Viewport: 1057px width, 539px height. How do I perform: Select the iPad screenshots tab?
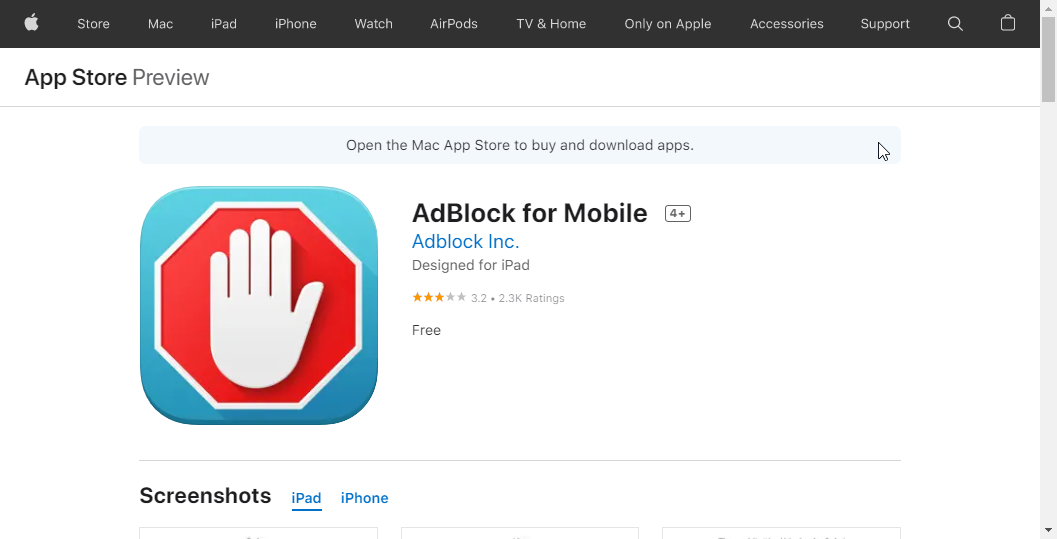(306, 498)
